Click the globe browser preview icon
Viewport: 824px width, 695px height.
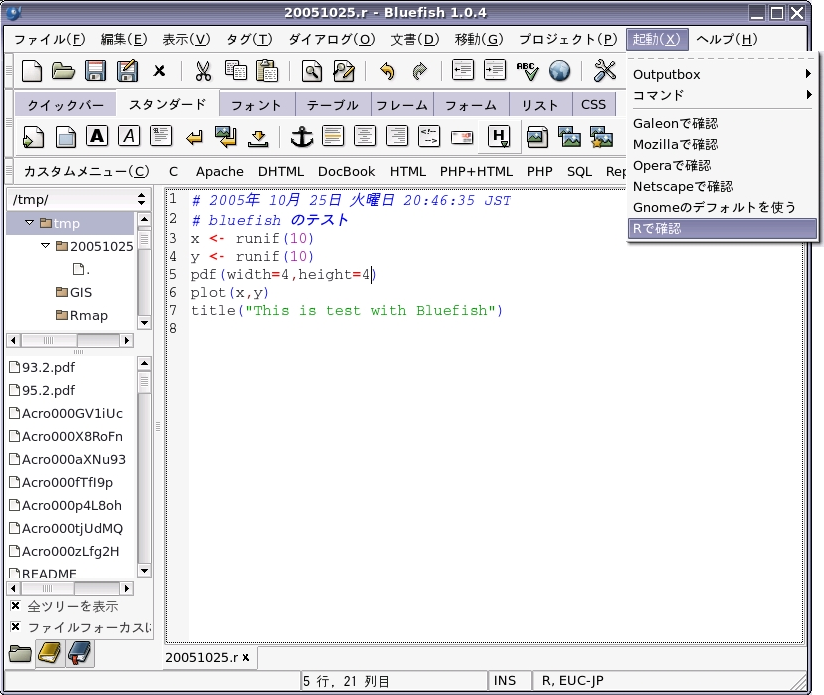click(559, 71)
